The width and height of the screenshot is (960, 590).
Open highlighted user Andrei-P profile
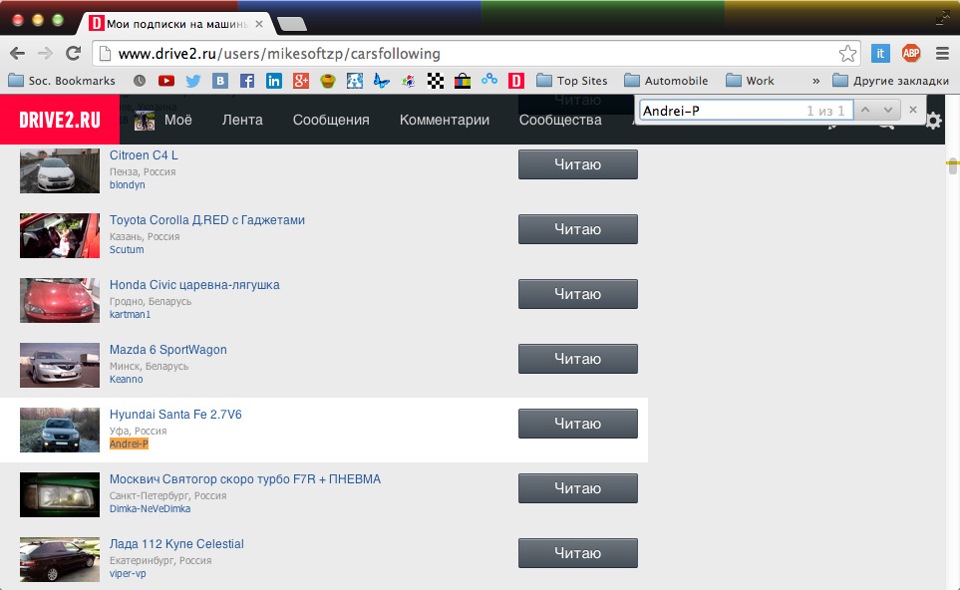(129, 444)
